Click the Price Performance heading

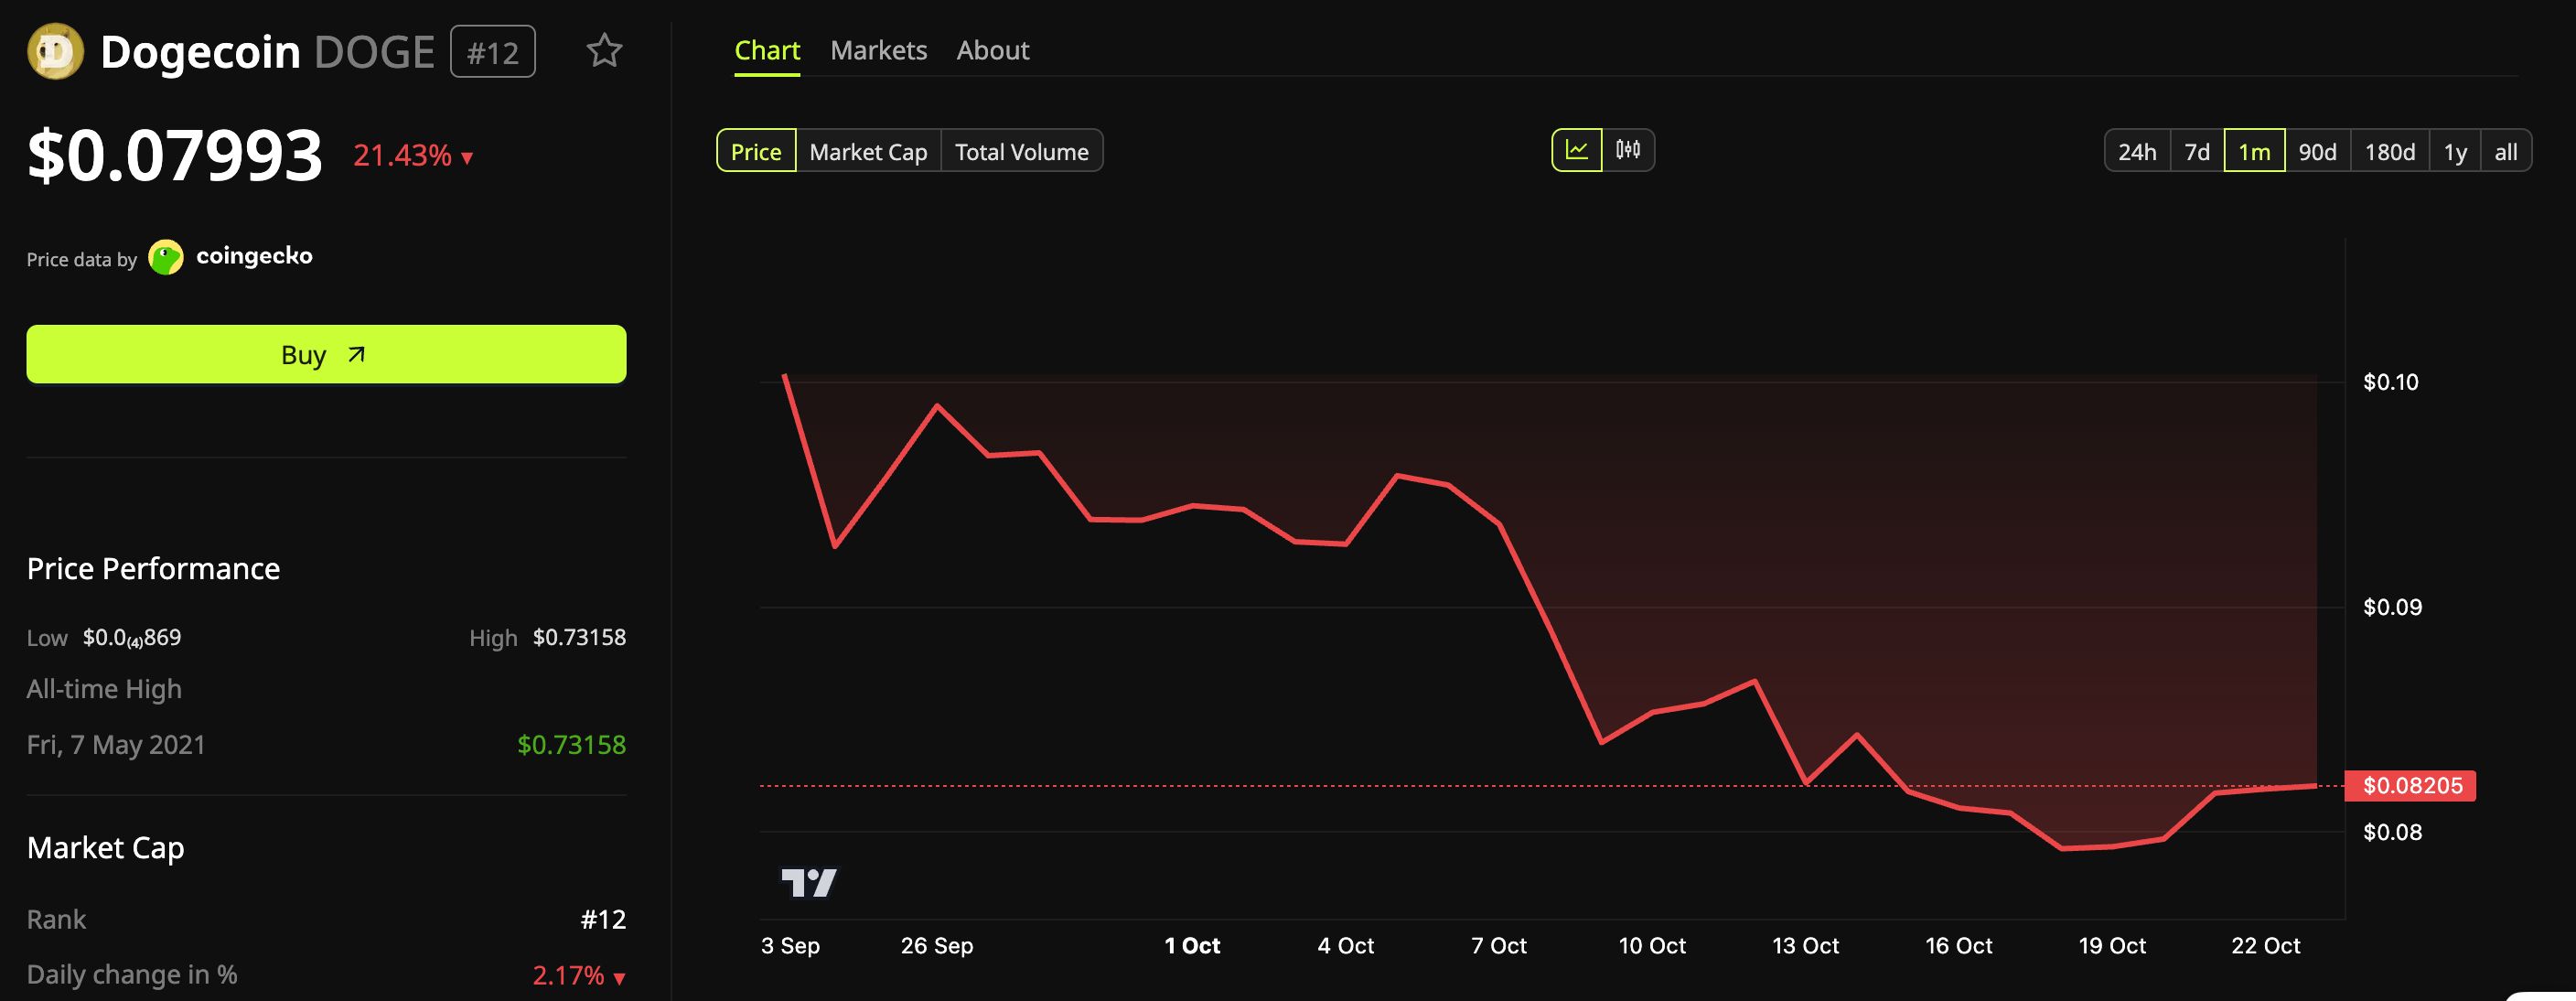153,568
